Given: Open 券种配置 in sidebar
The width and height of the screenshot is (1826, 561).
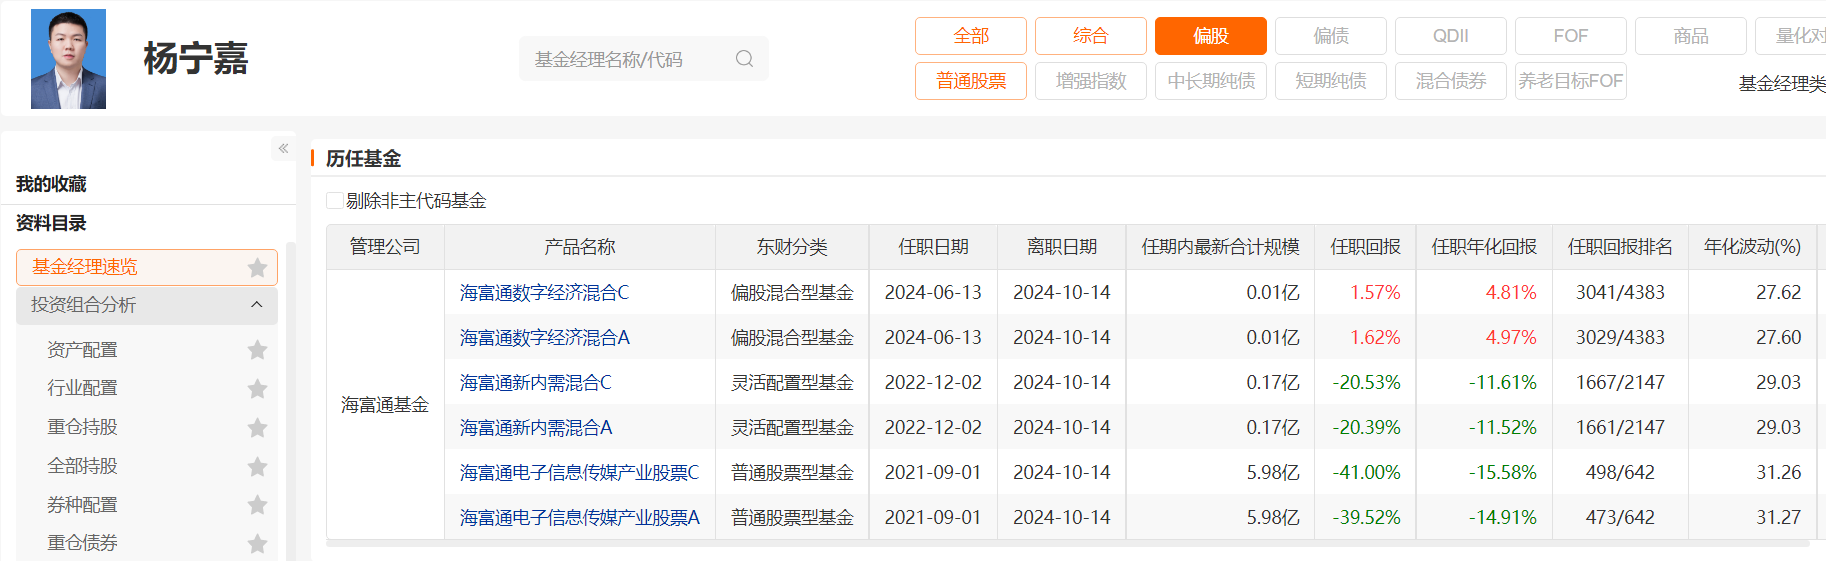Looking at the screenshot, I should tap(82, 505).
